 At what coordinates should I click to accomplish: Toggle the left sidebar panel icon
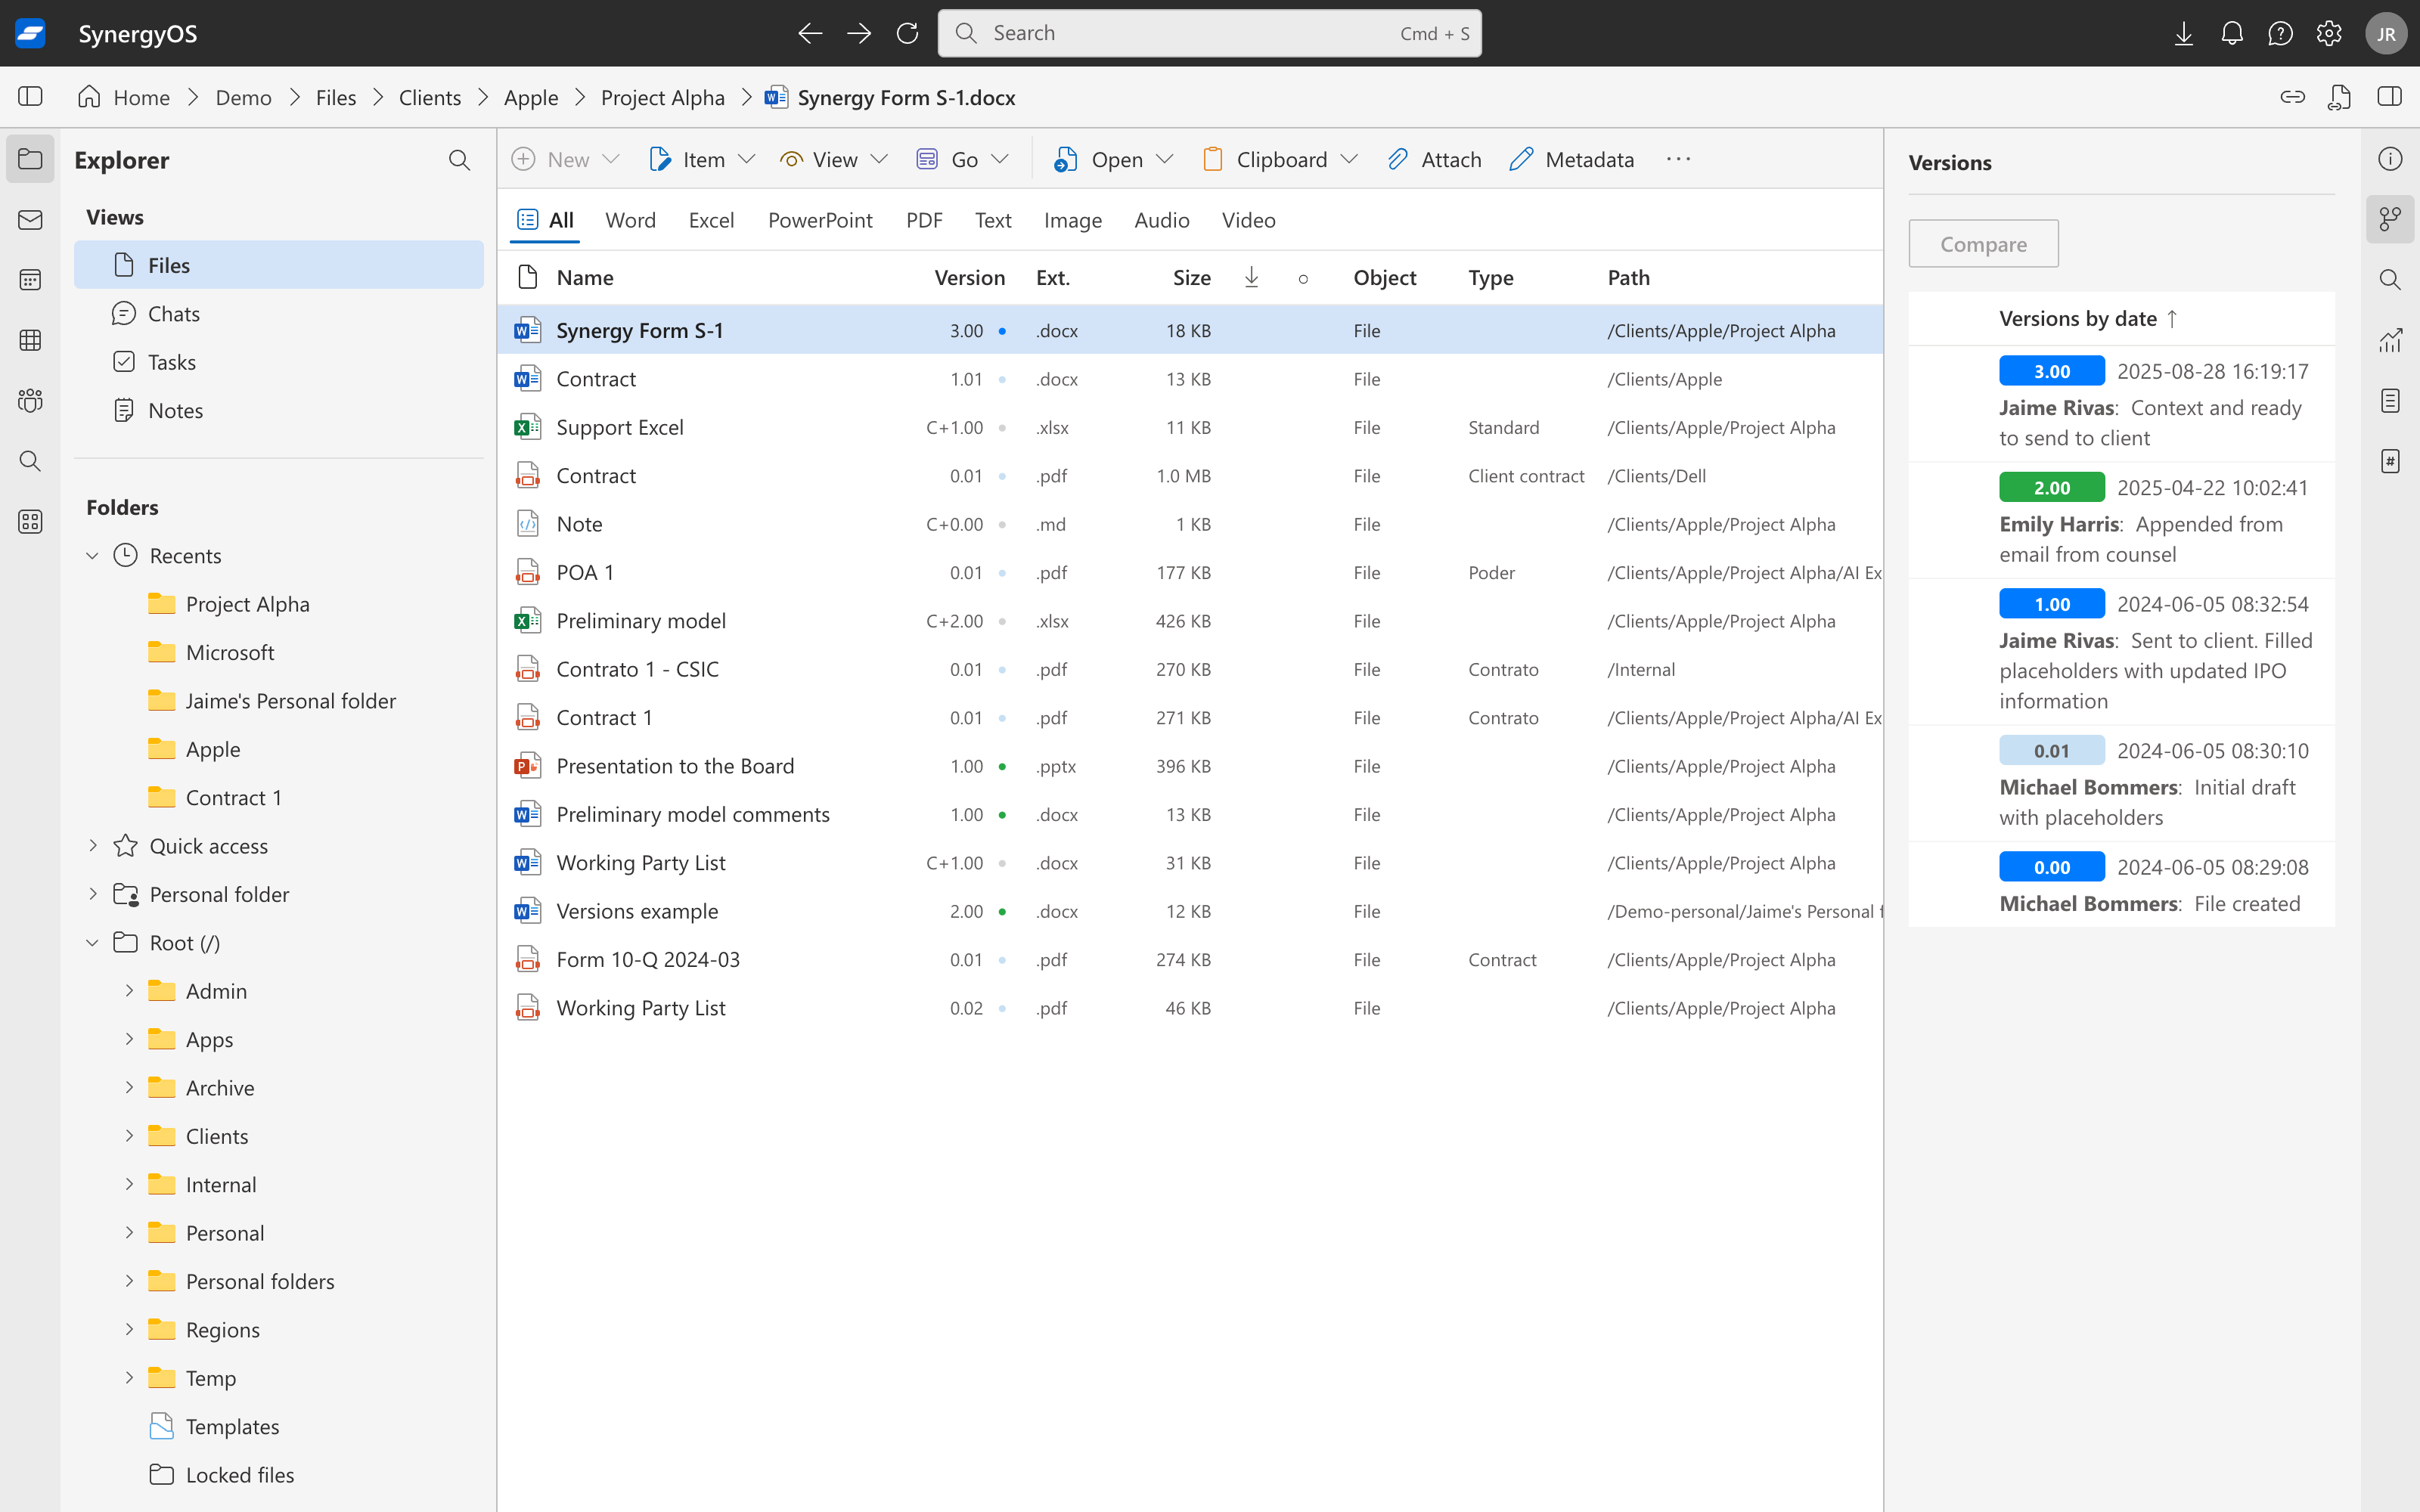tap(30, 97)
